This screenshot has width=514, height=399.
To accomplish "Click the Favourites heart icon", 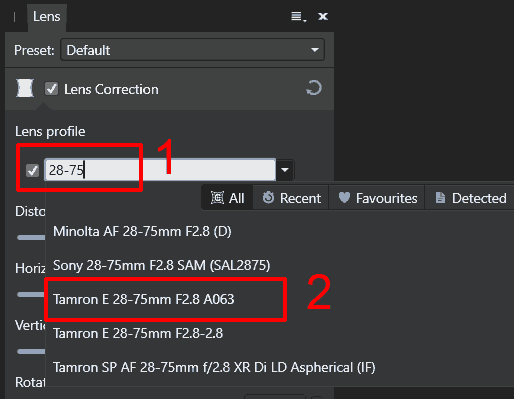I will 344,197.
